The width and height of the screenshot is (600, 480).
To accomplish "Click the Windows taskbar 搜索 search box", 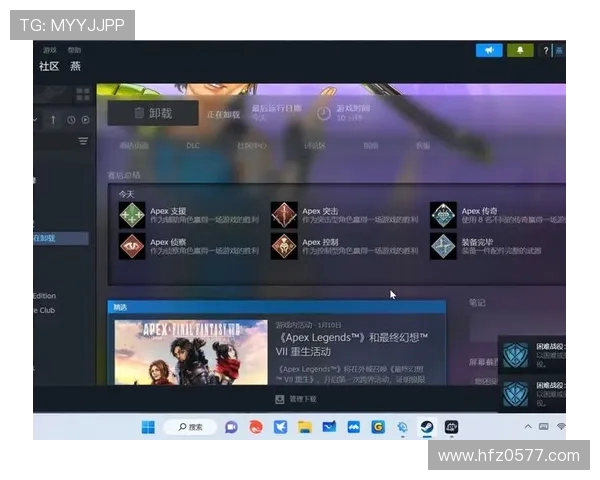I will click(191, 427).
